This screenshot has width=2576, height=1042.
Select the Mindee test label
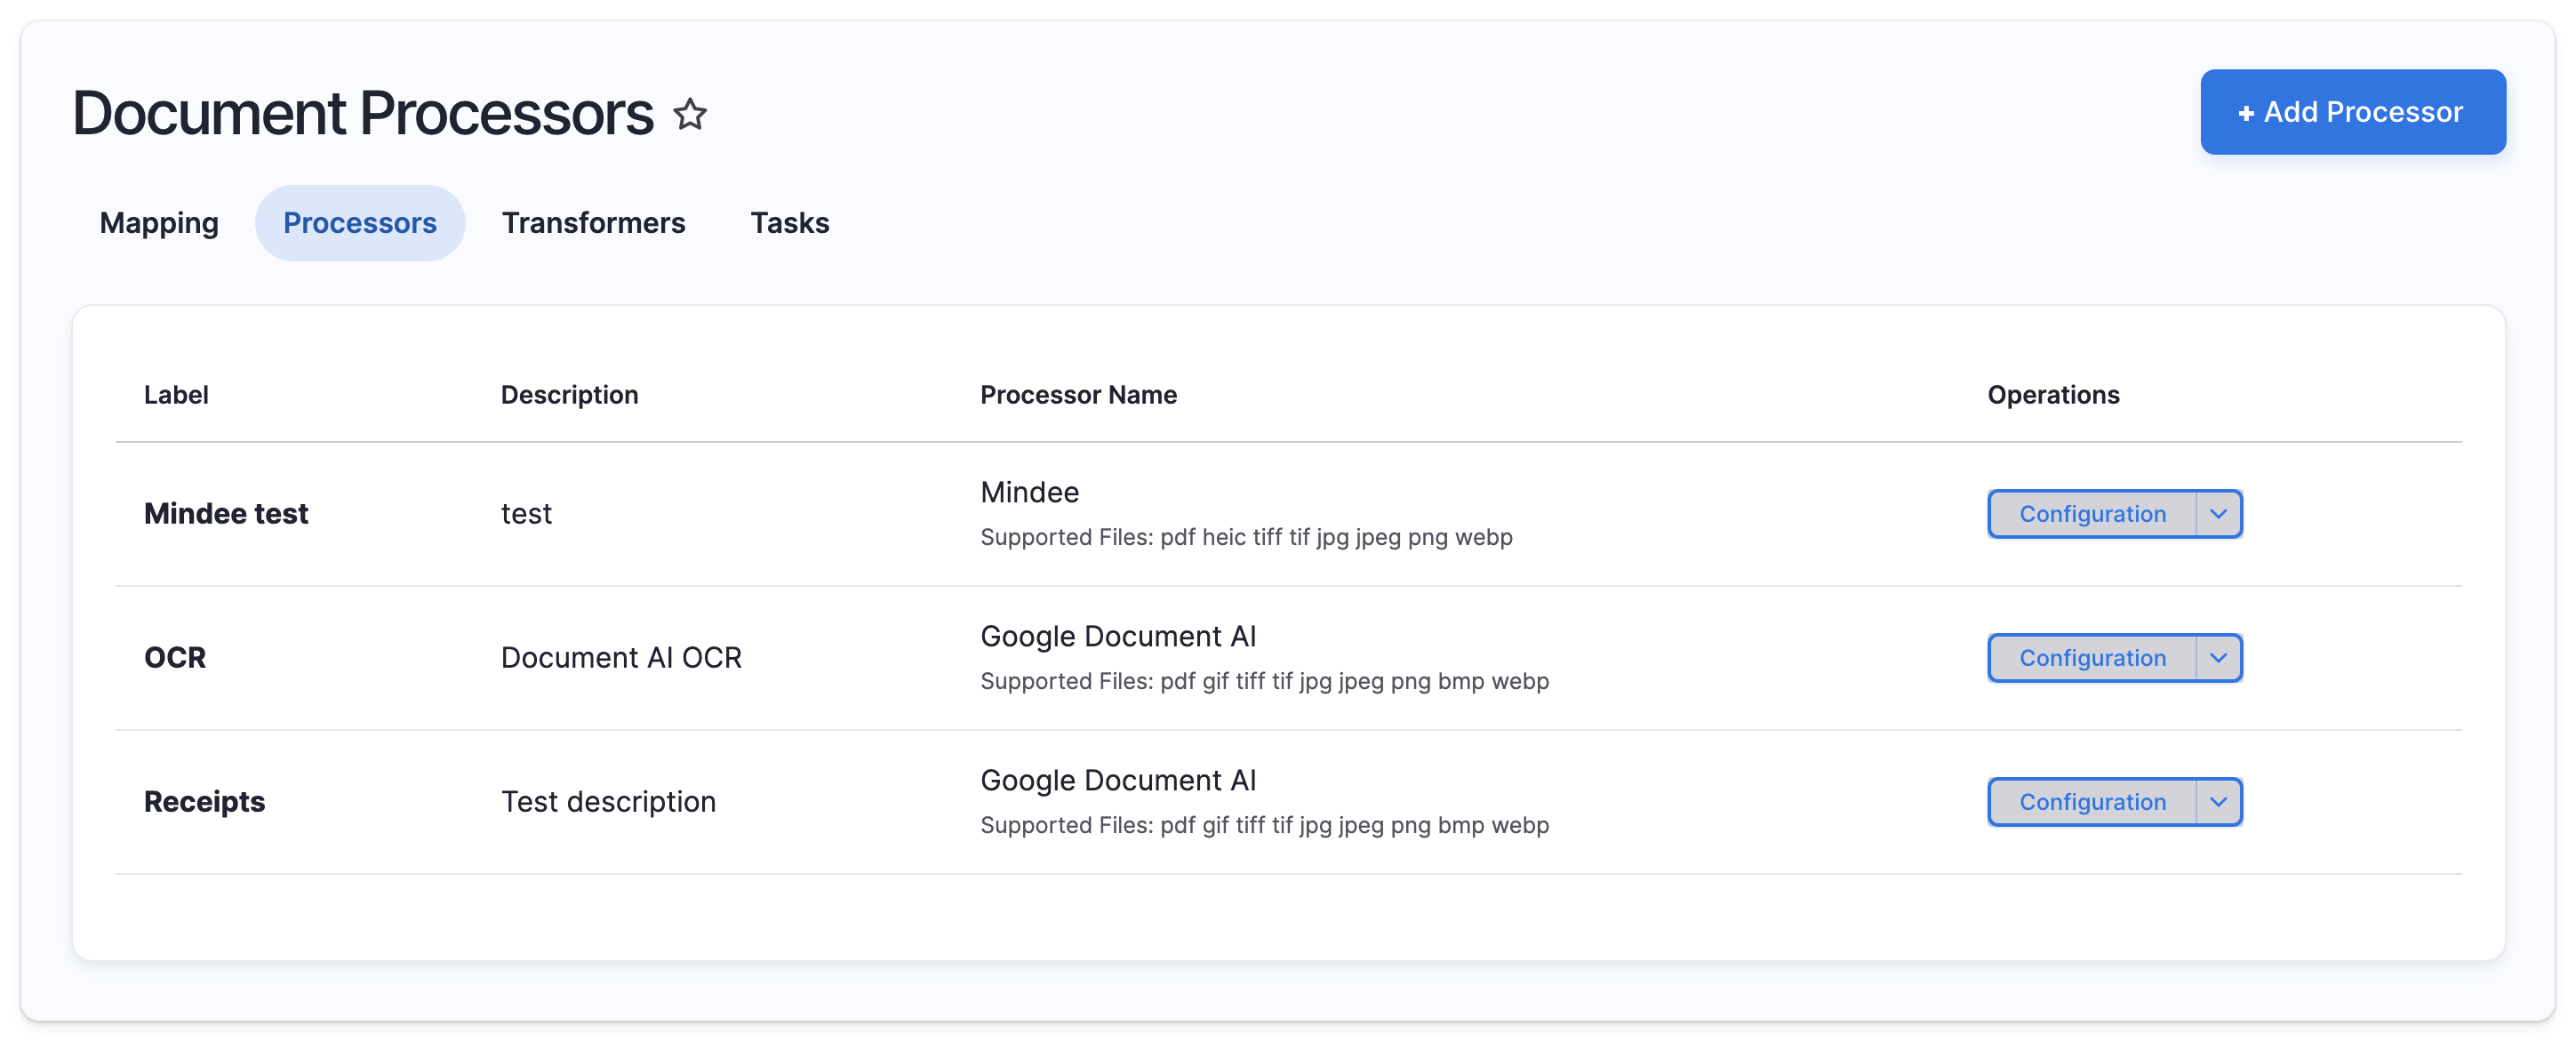pos(226,513)
